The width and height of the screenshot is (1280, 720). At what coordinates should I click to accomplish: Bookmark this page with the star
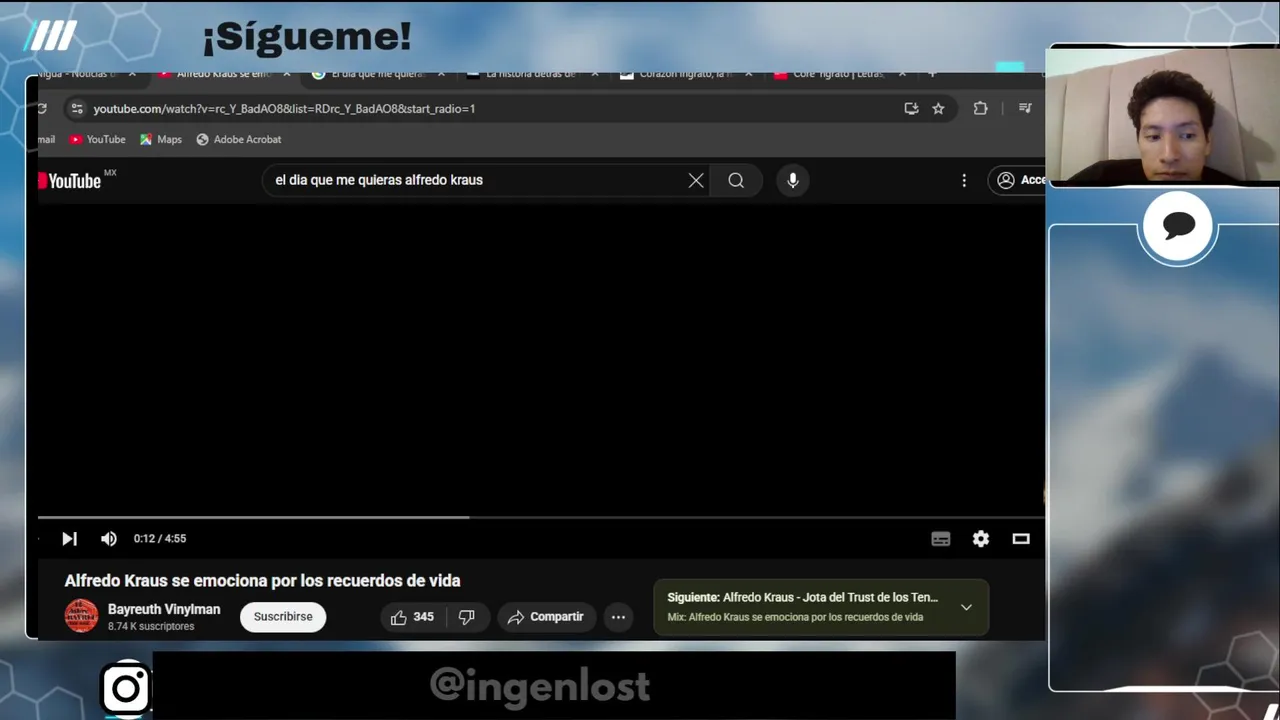pos(938,108)
